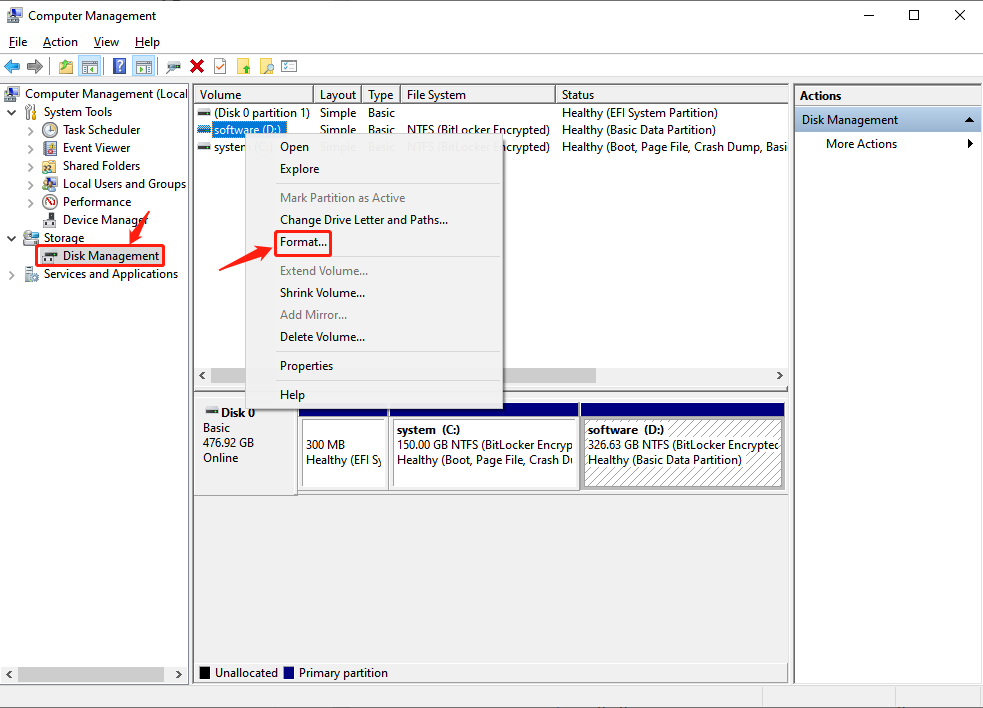Screen dimensions: 983x708
Task: Click the Up one level folder icon
Action: (66, 66)
